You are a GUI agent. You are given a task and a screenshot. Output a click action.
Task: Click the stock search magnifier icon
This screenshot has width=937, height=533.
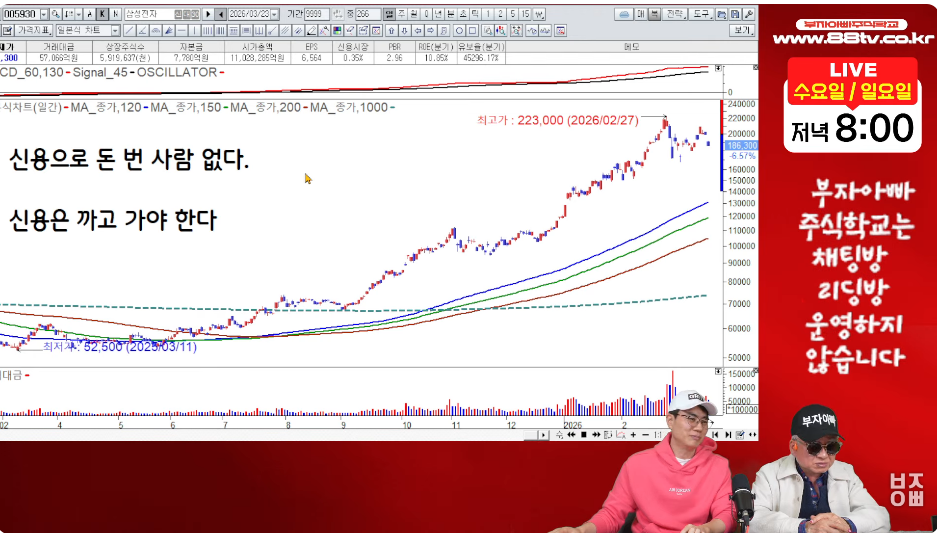point(56,14)
